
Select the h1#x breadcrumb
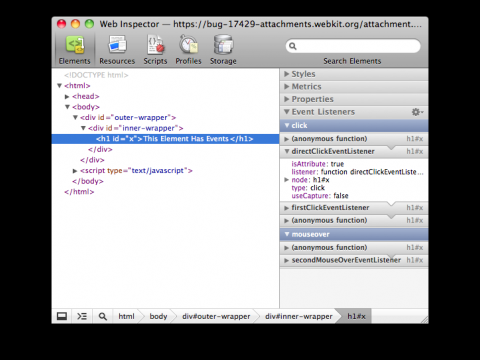[x=356, y=316]
